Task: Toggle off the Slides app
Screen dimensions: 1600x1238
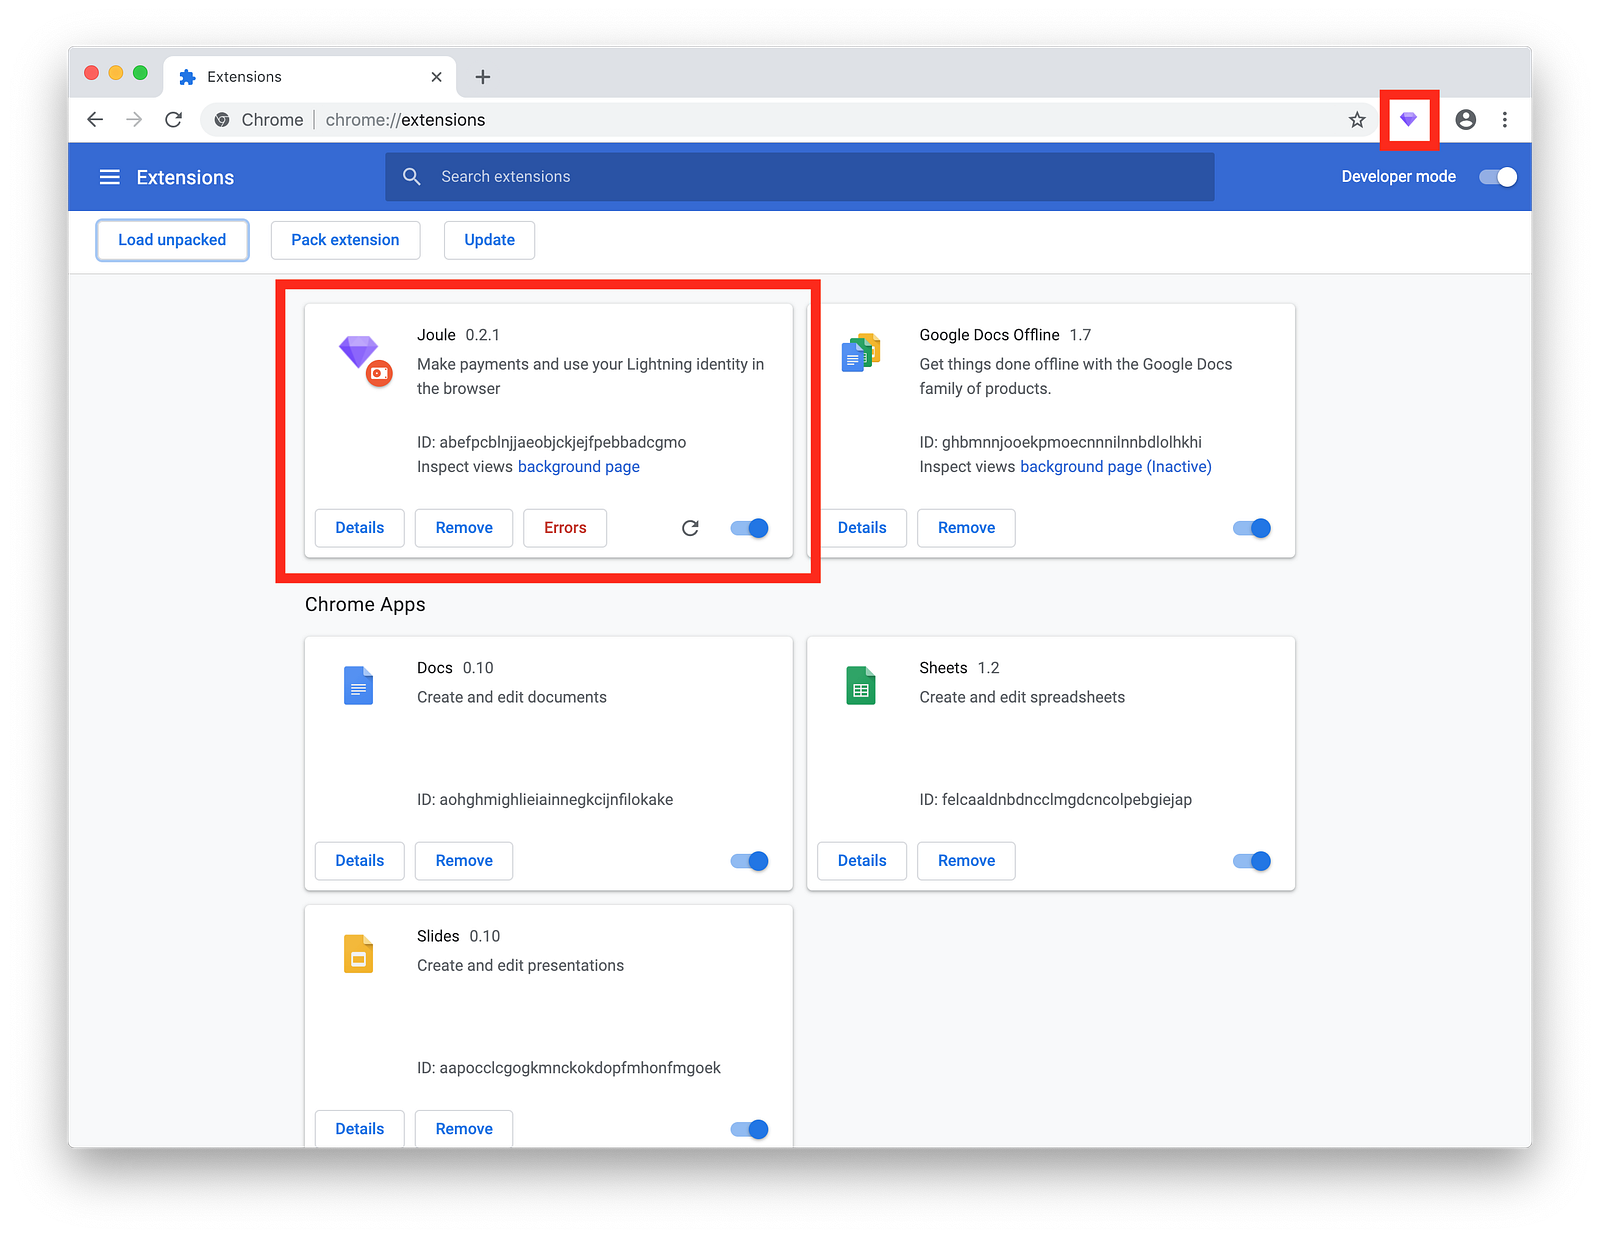Action: point(749,1129)
